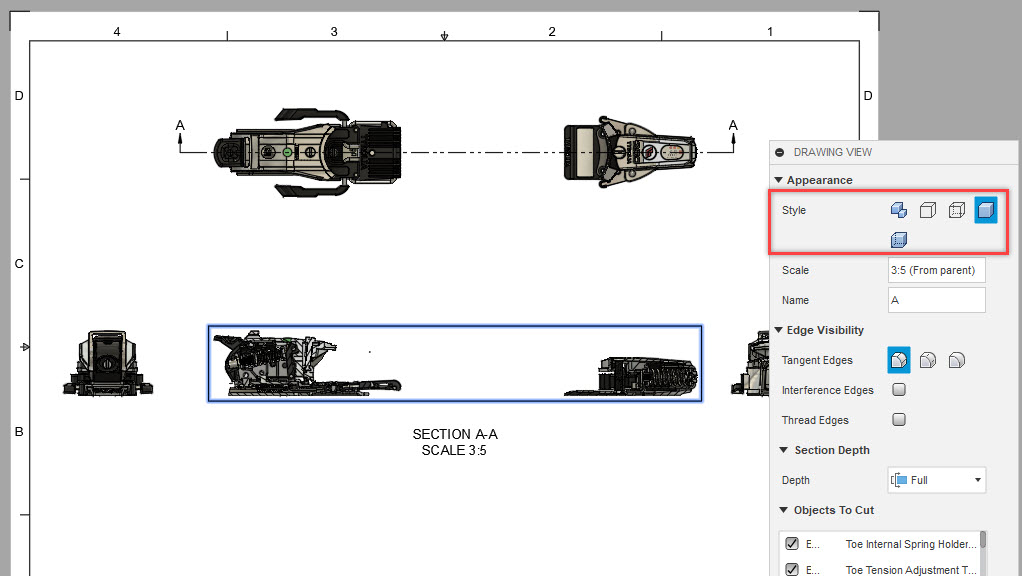The height and width of the screenshot is (576, 1022).
Task: Collapse the Edge Visibility section
Action: pos(779,330)
